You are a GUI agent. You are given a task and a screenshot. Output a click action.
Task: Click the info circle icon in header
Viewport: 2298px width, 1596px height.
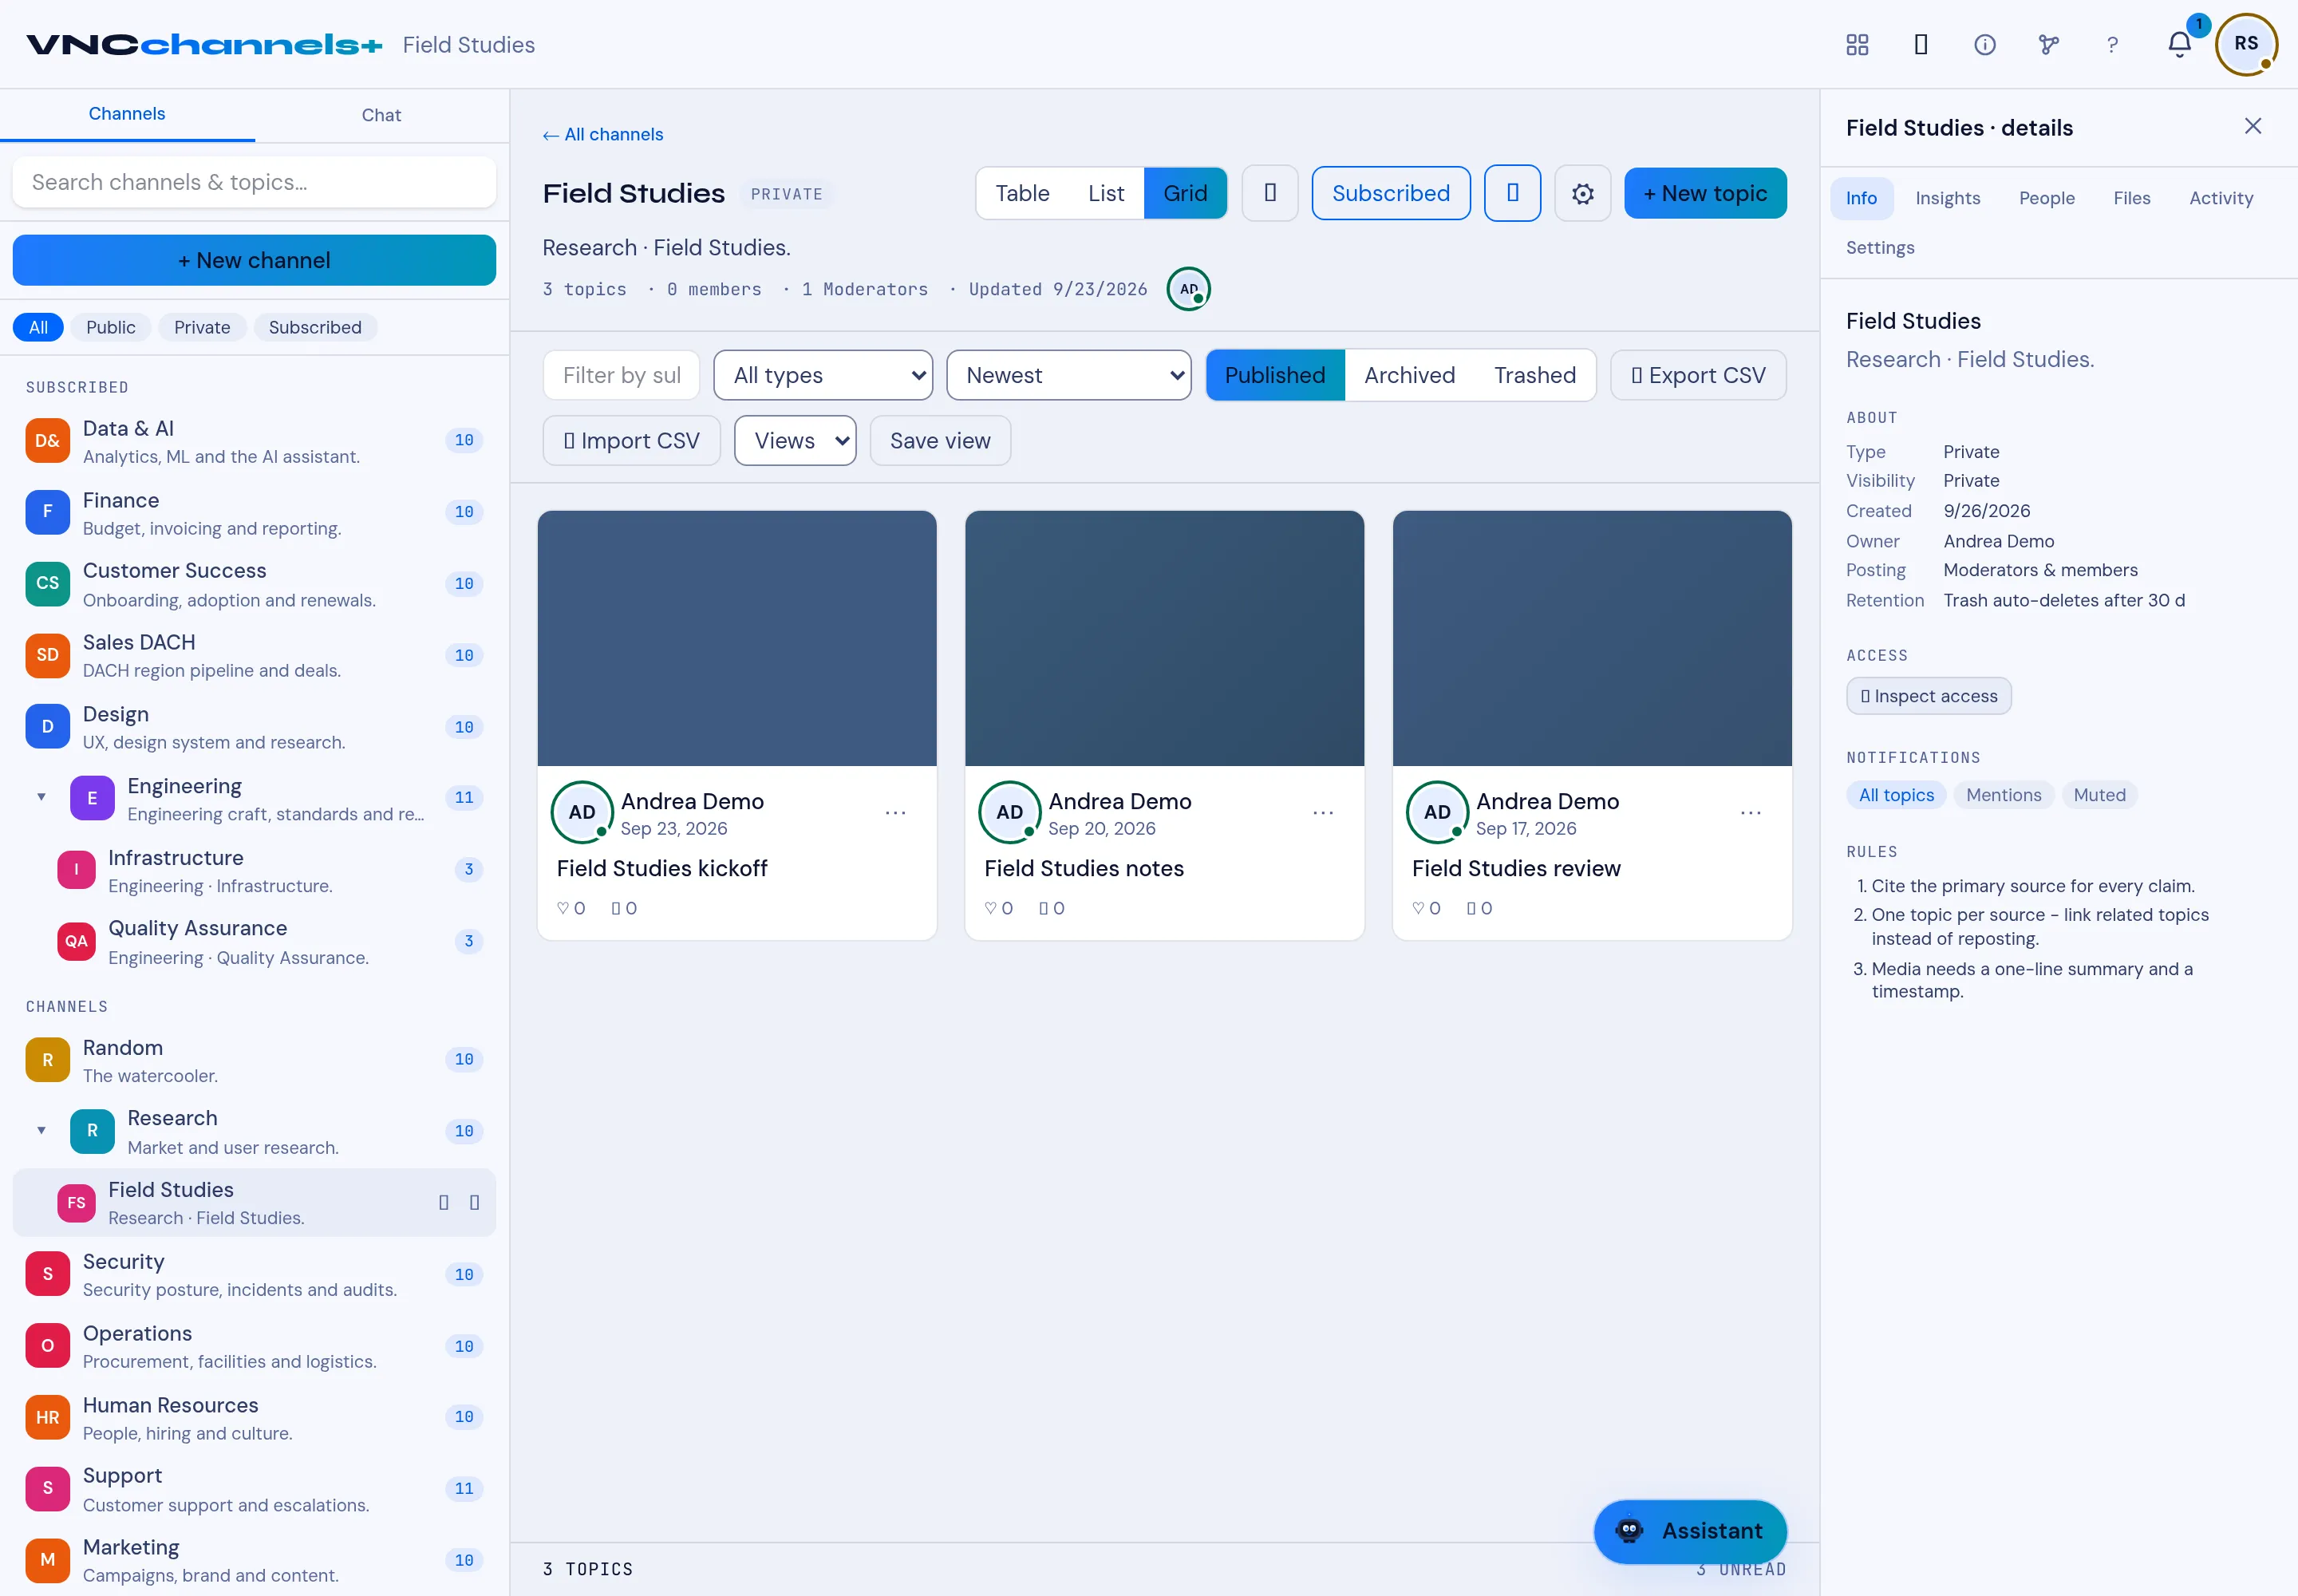pyautogui.click(x=1985, y=45)
